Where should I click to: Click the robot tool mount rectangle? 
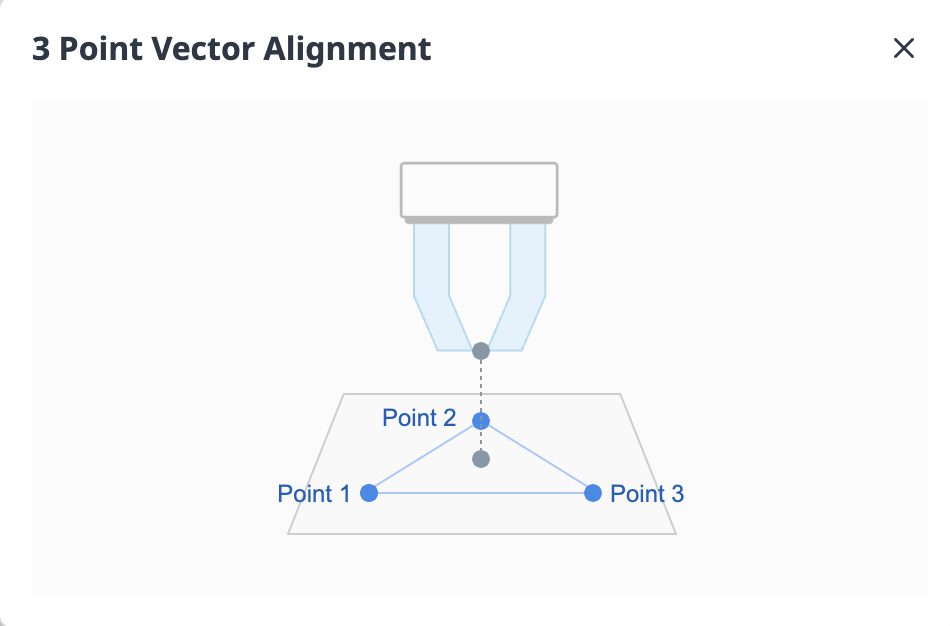(x=479, y=189)
